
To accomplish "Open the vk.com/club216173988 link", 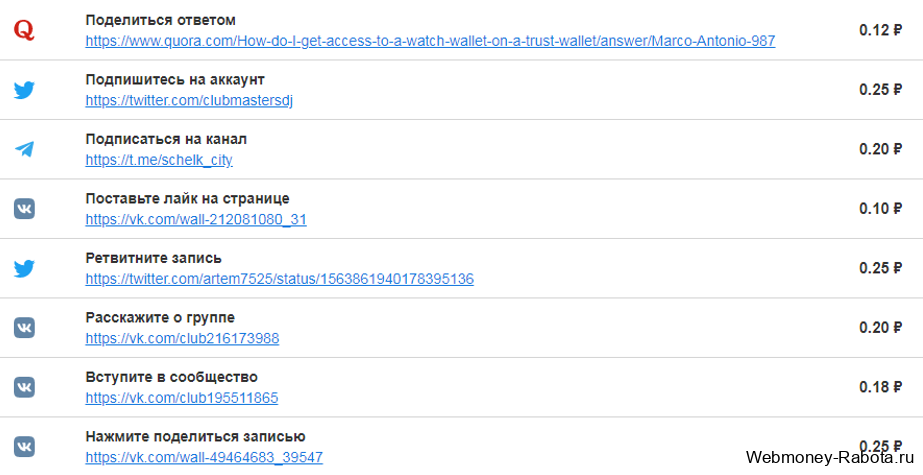I will pyautogui.click(x=182, y=338).
